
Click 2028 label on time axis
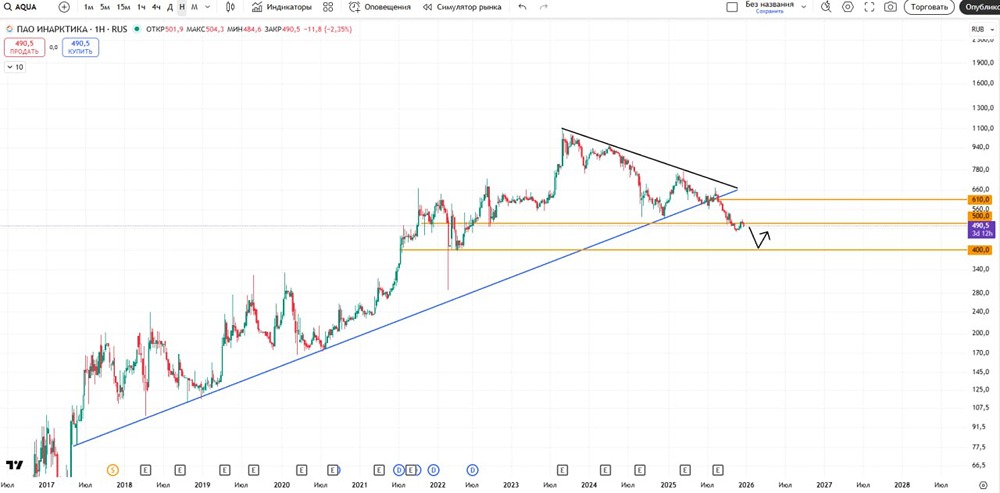coord(902,485)
